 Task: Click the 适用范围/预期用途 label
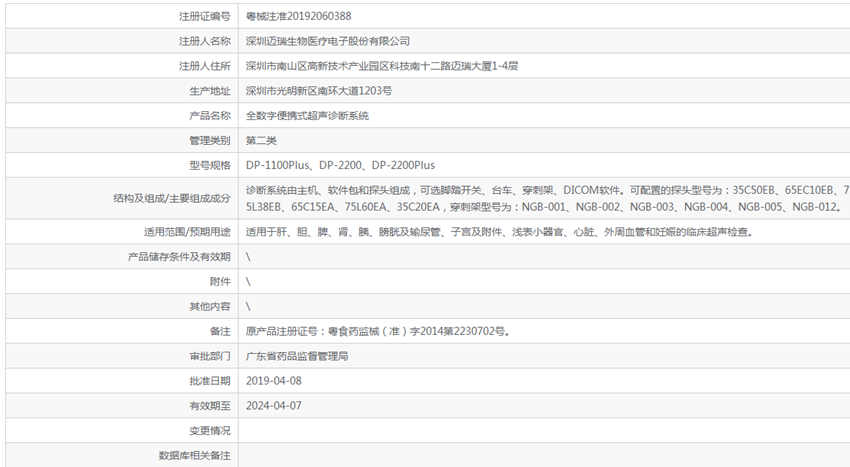187,232
